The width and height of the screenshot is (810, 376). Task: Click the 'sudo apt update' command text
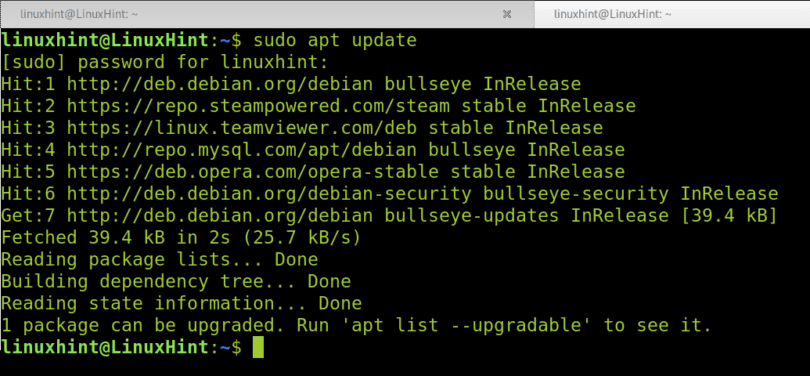pos(335,40)
